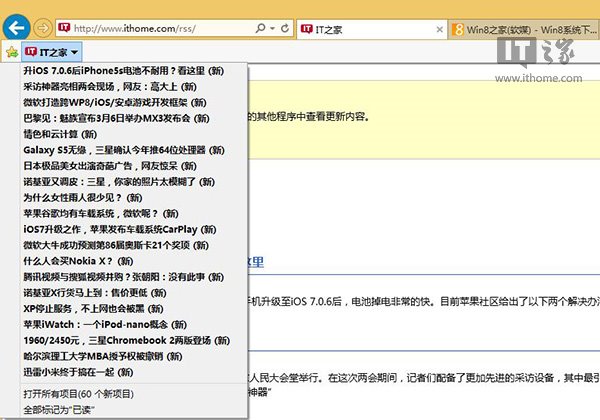This screenshot has height=420, width=600.
Task: Choose 打开所有项目(60 个新项目)
Action: (134, 394)
